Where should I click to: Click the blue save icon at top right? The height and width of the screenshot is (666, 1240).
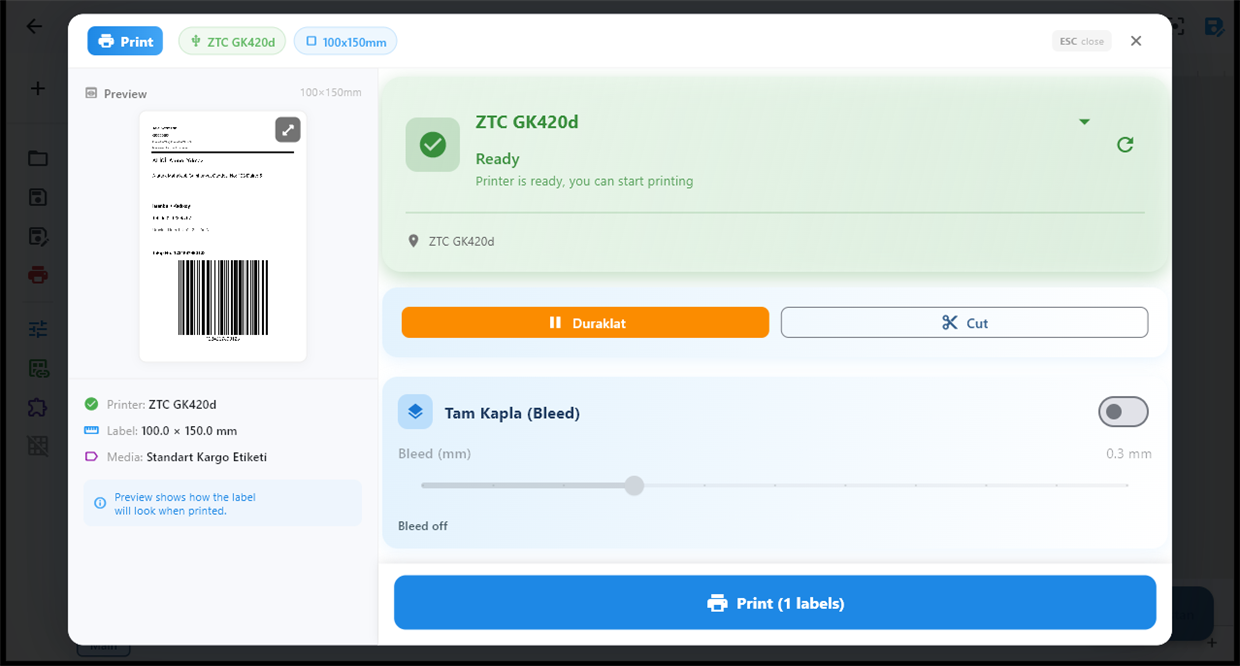1214,27
